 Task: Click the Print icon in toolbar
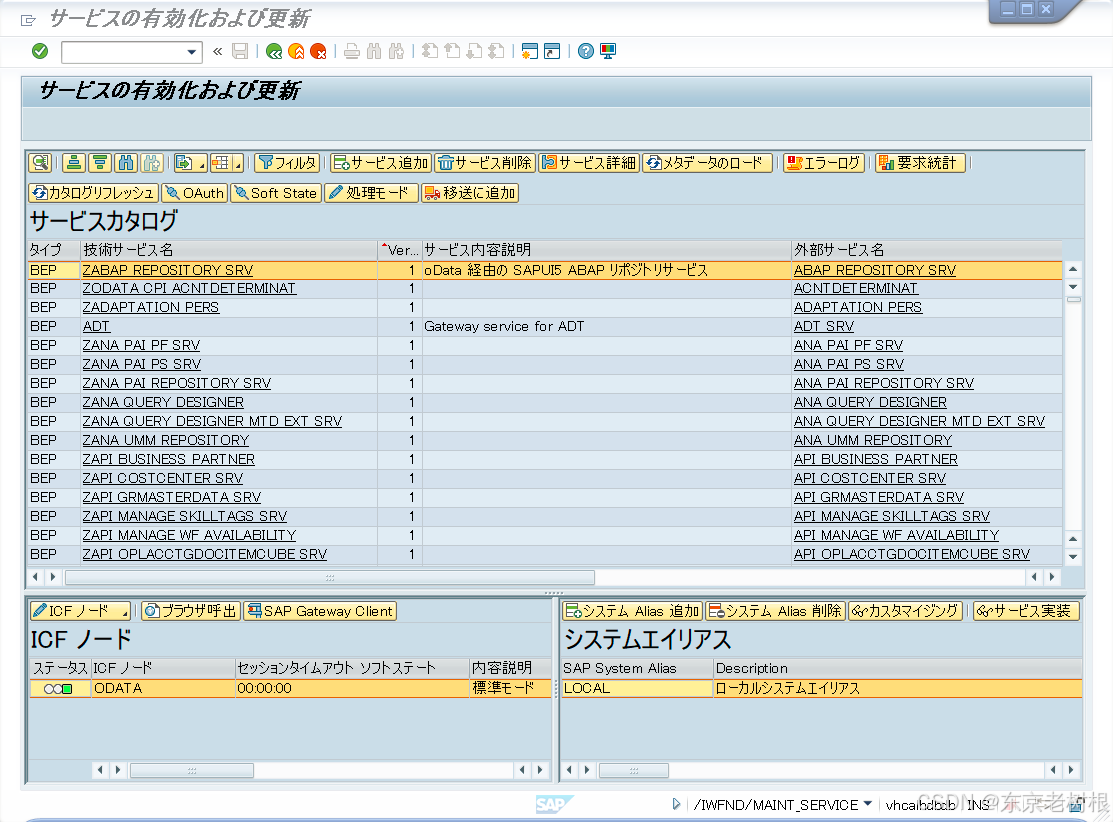(x=352, y=51)
